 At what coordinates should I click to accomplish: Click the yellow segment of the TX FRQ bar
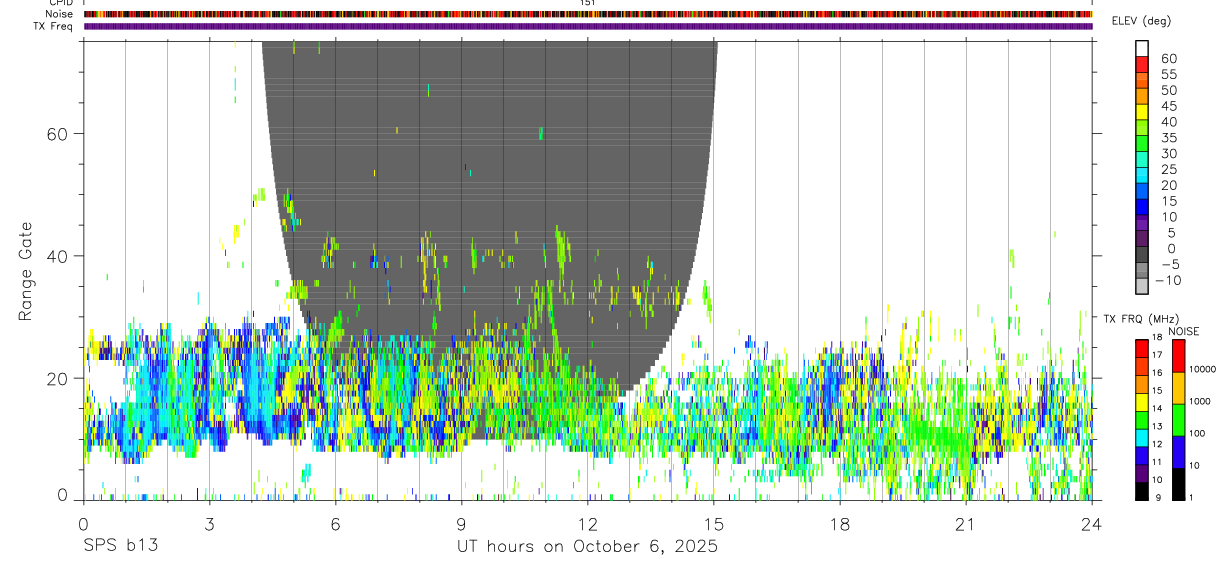click(1142, 401)
